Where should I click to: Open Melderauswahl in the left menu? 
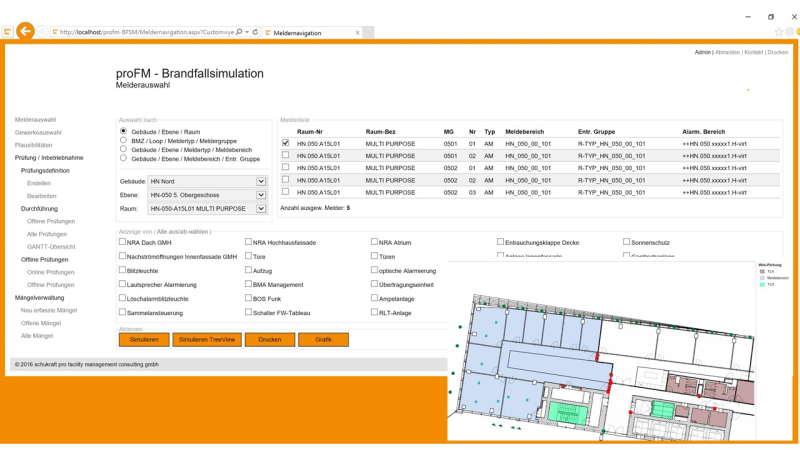point(35,120)
